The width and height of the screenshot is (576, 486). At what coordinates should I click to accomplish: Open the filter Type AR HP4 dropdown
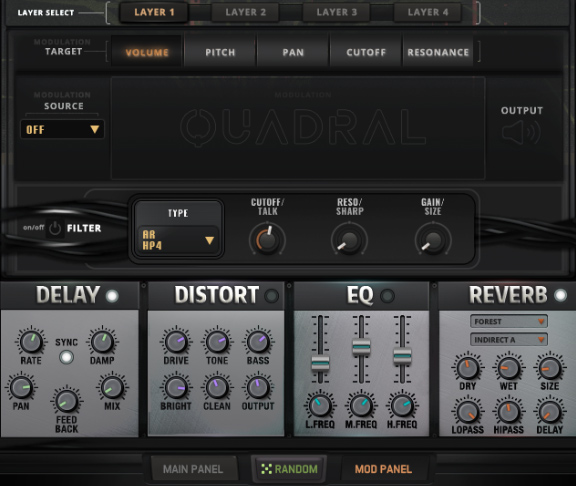coord(178,240)
